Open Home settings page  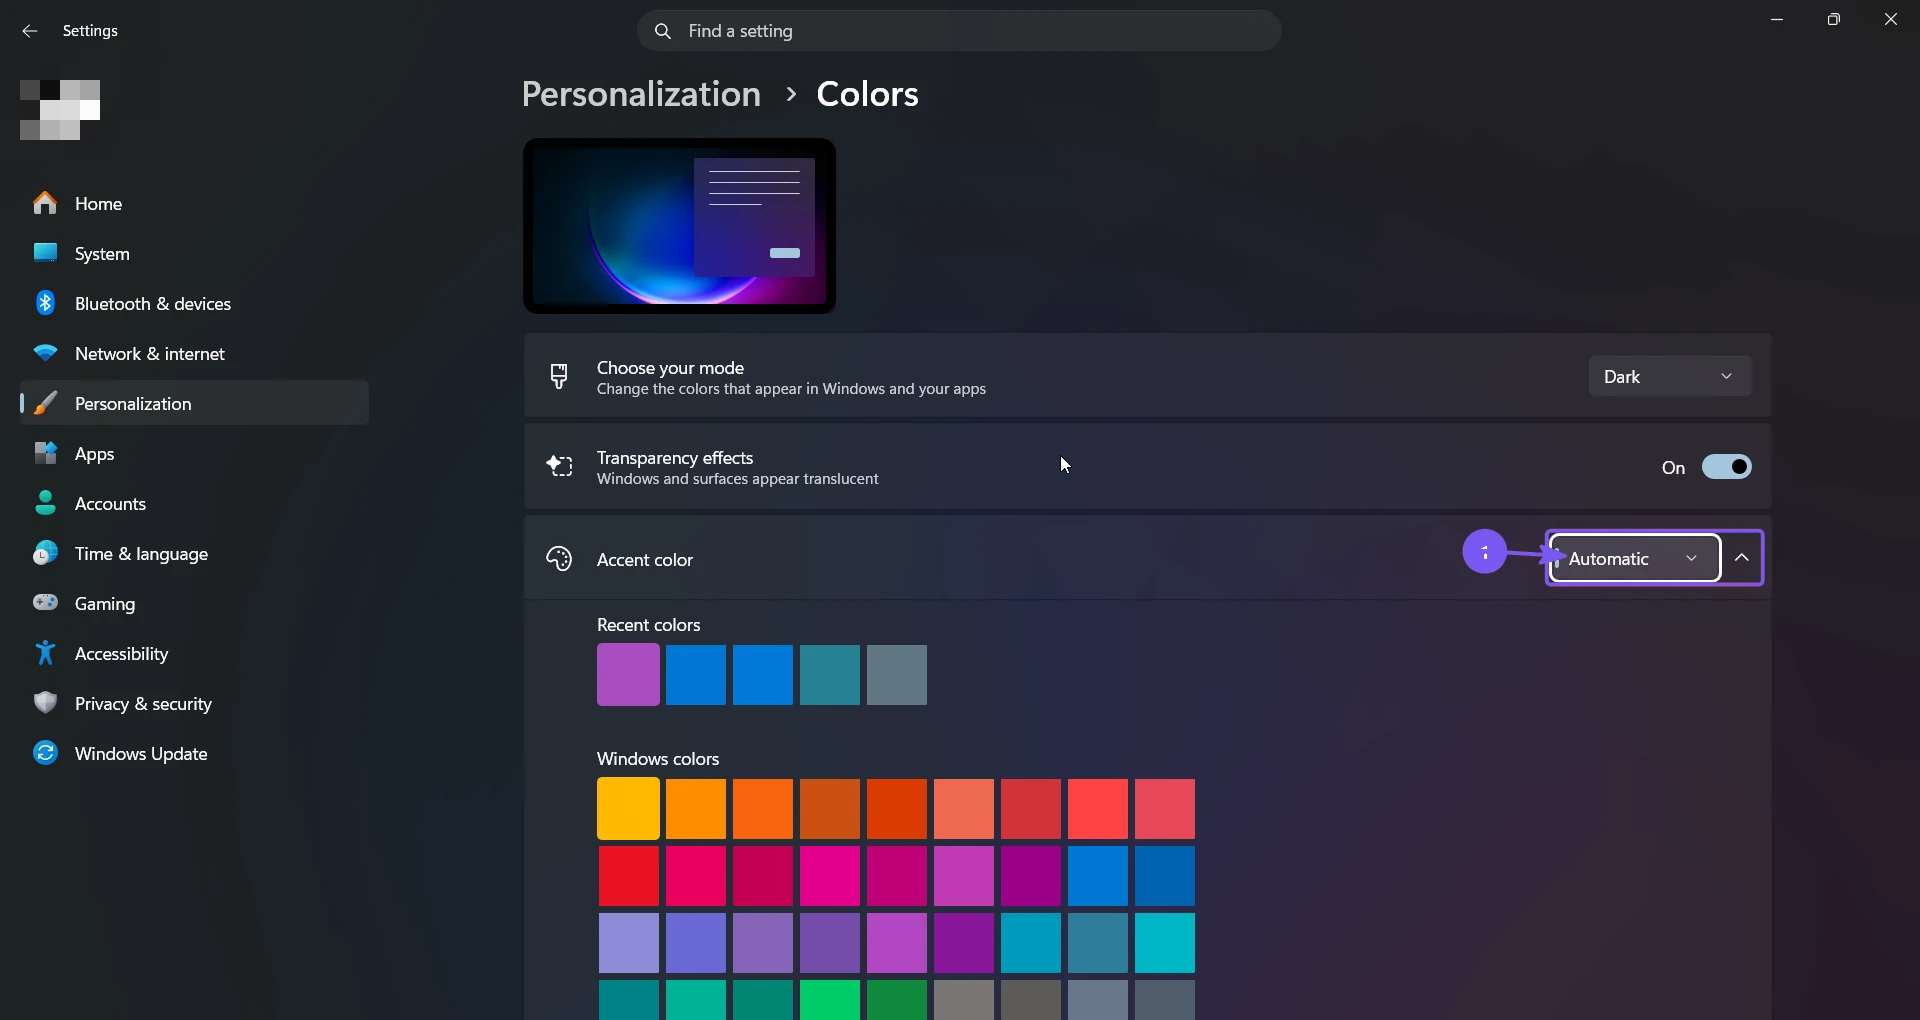point(194,203)
